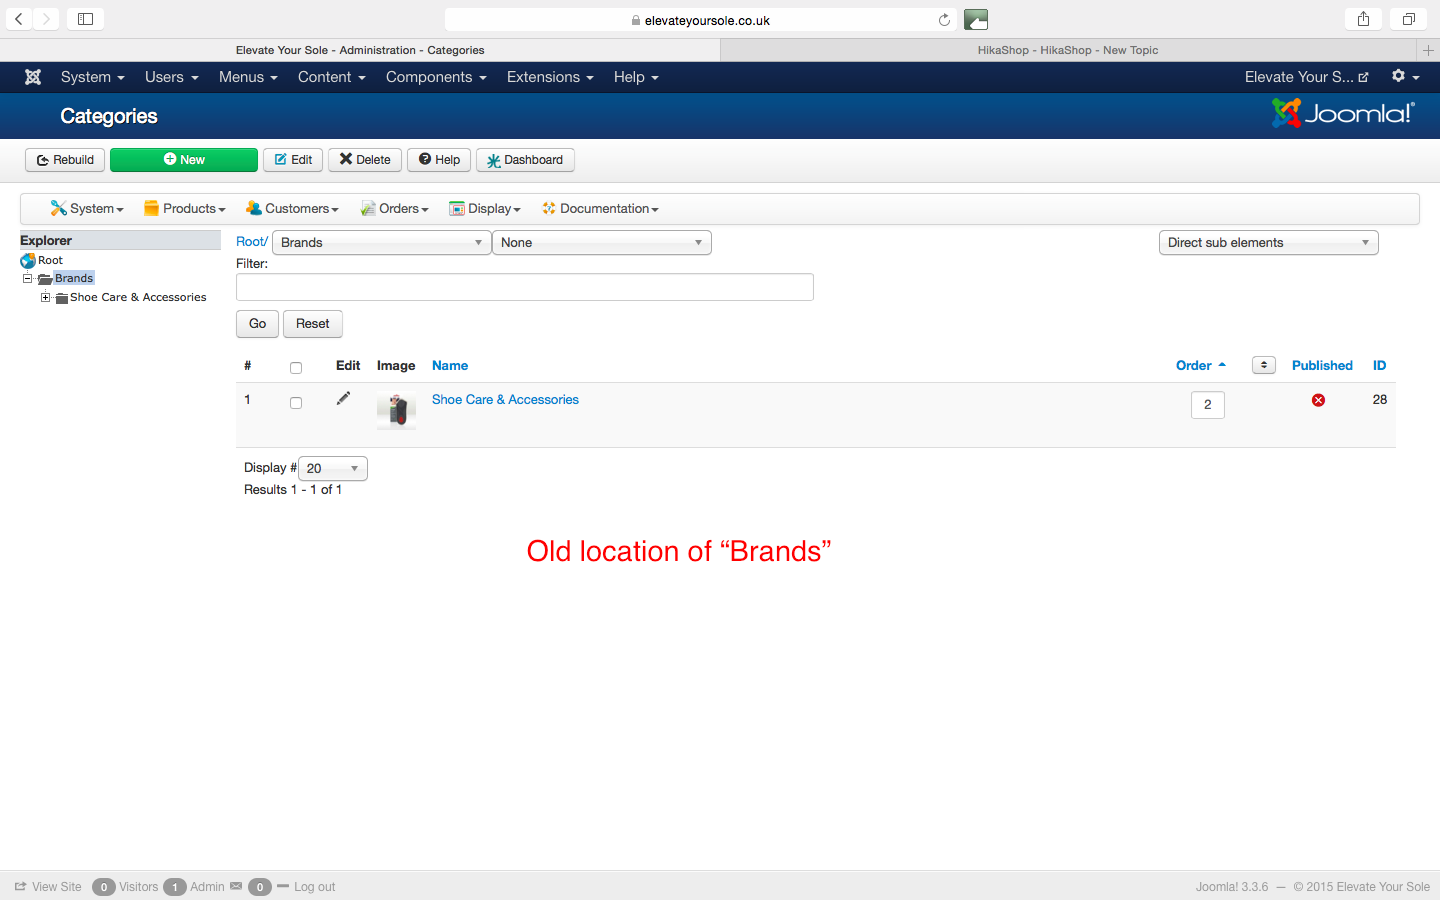
Task: Click the browser back arrow
Action: (19, 19)
